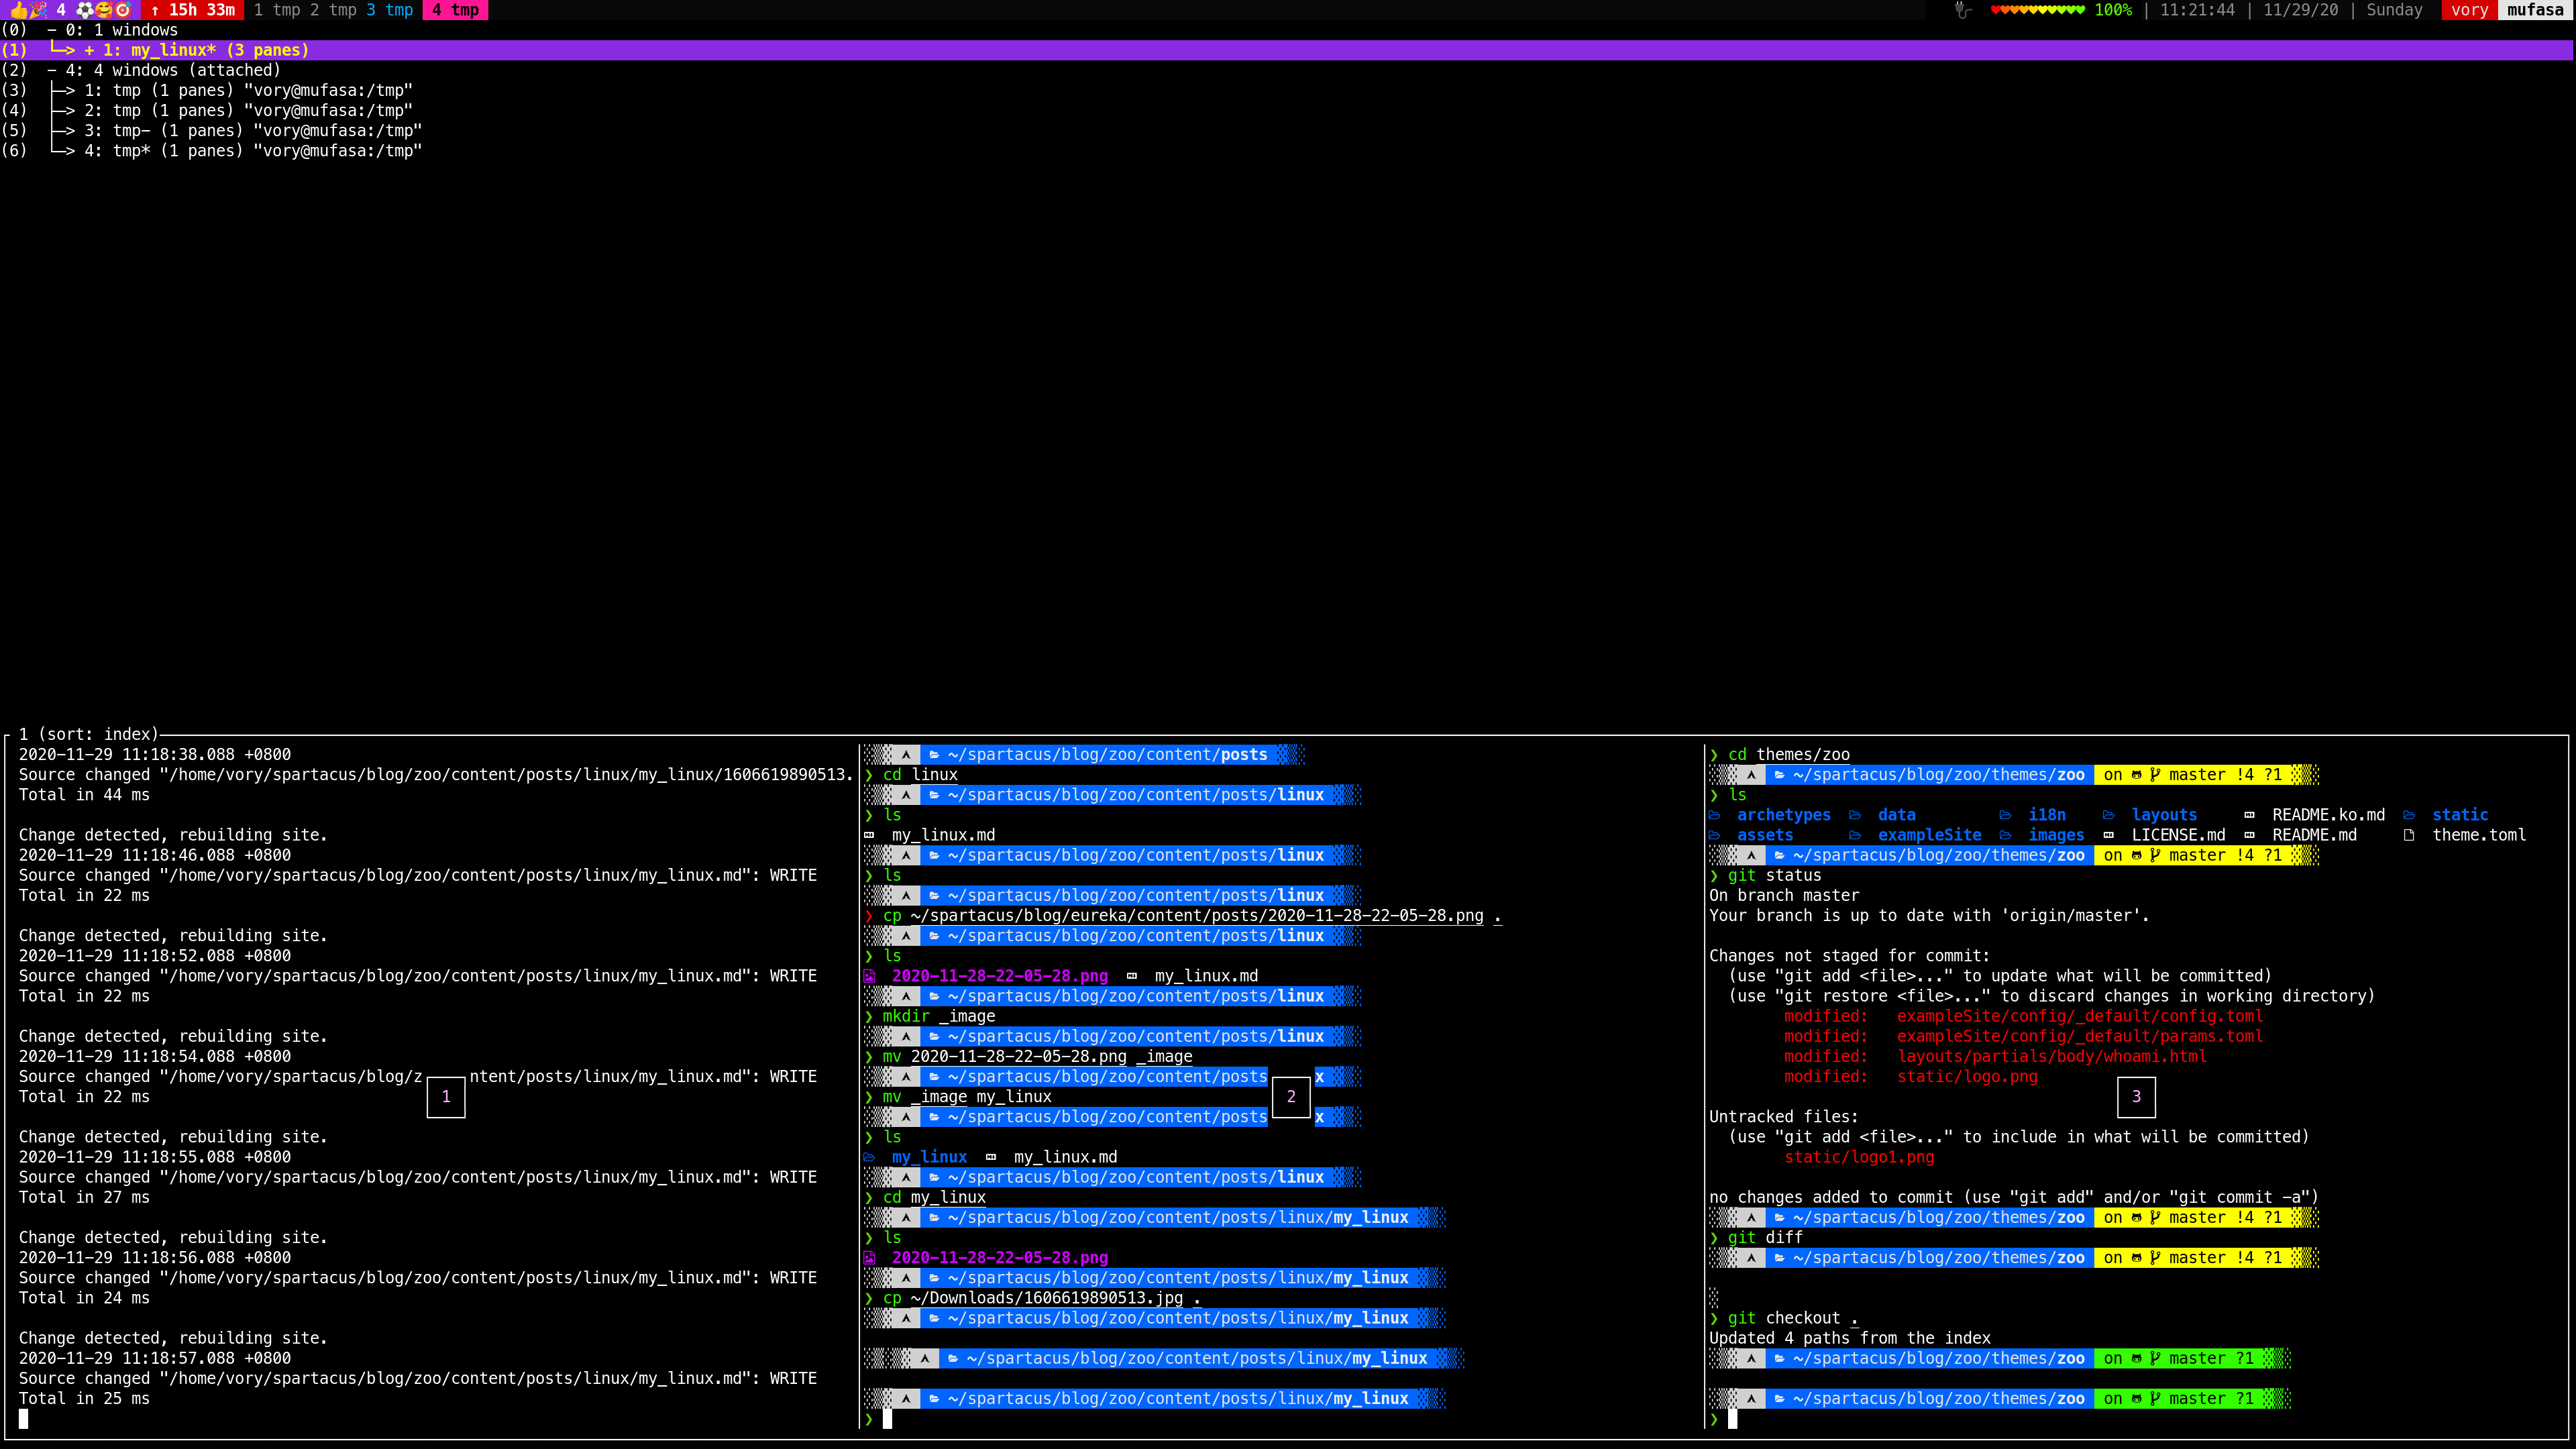Viewport: 2576px width, 1449px height.
Task: Click the target dart emoji icon
Action: 123,10
